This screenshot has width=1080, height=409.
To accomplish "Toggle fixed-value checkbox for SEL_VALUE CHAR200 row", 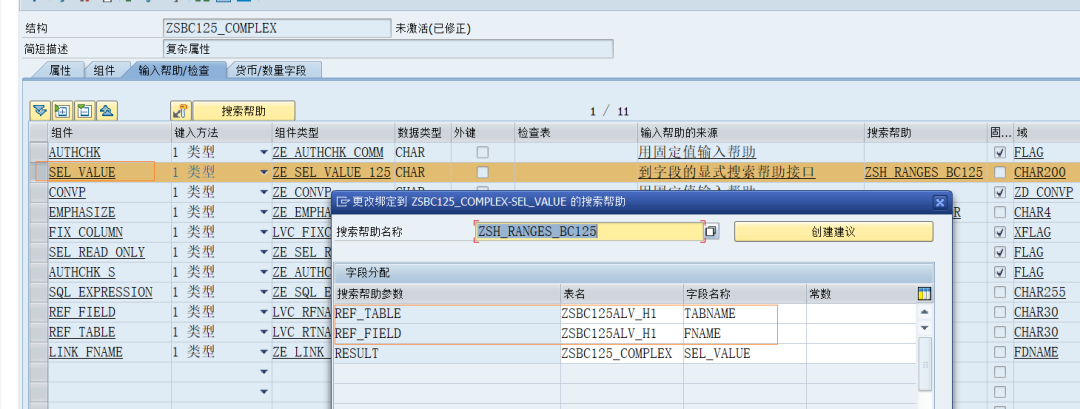I will point(1000,172).
